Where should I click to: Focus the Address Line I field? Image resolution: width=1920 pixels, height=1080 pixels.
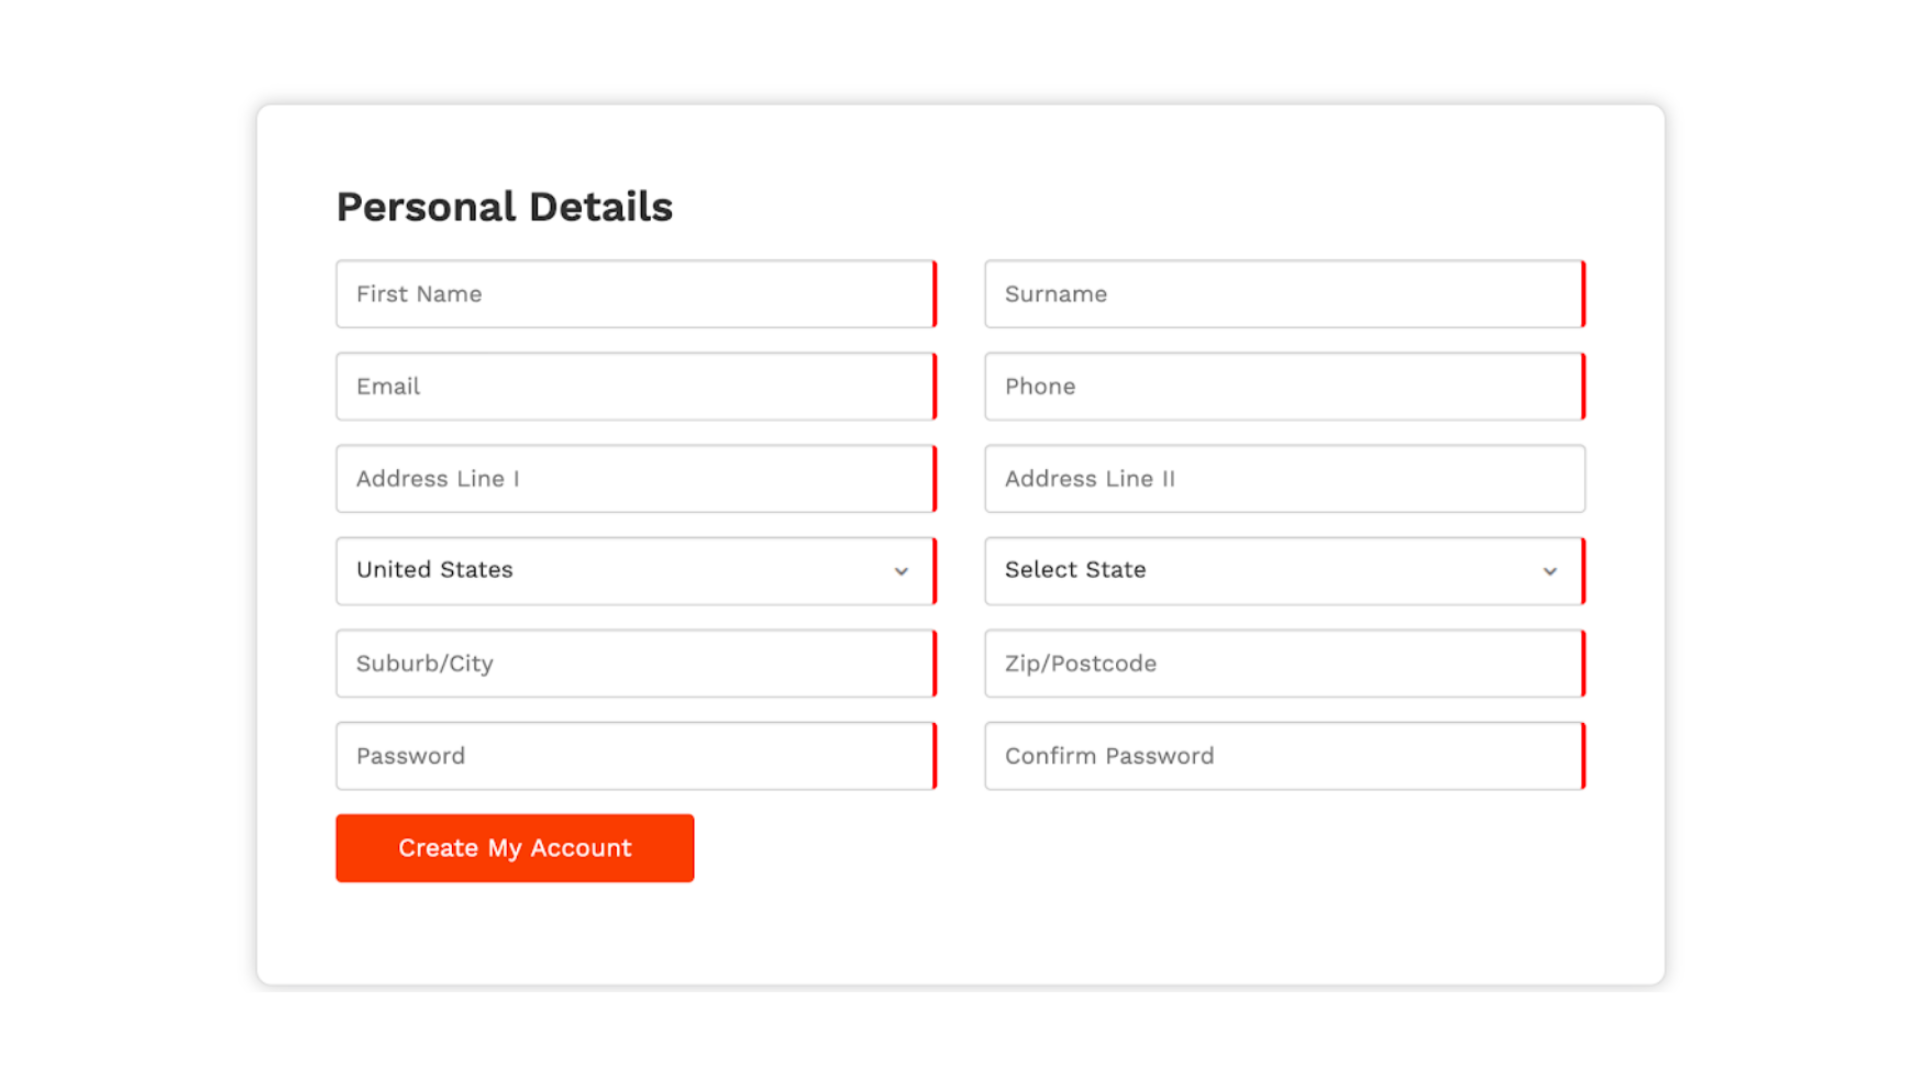(636, 479)
